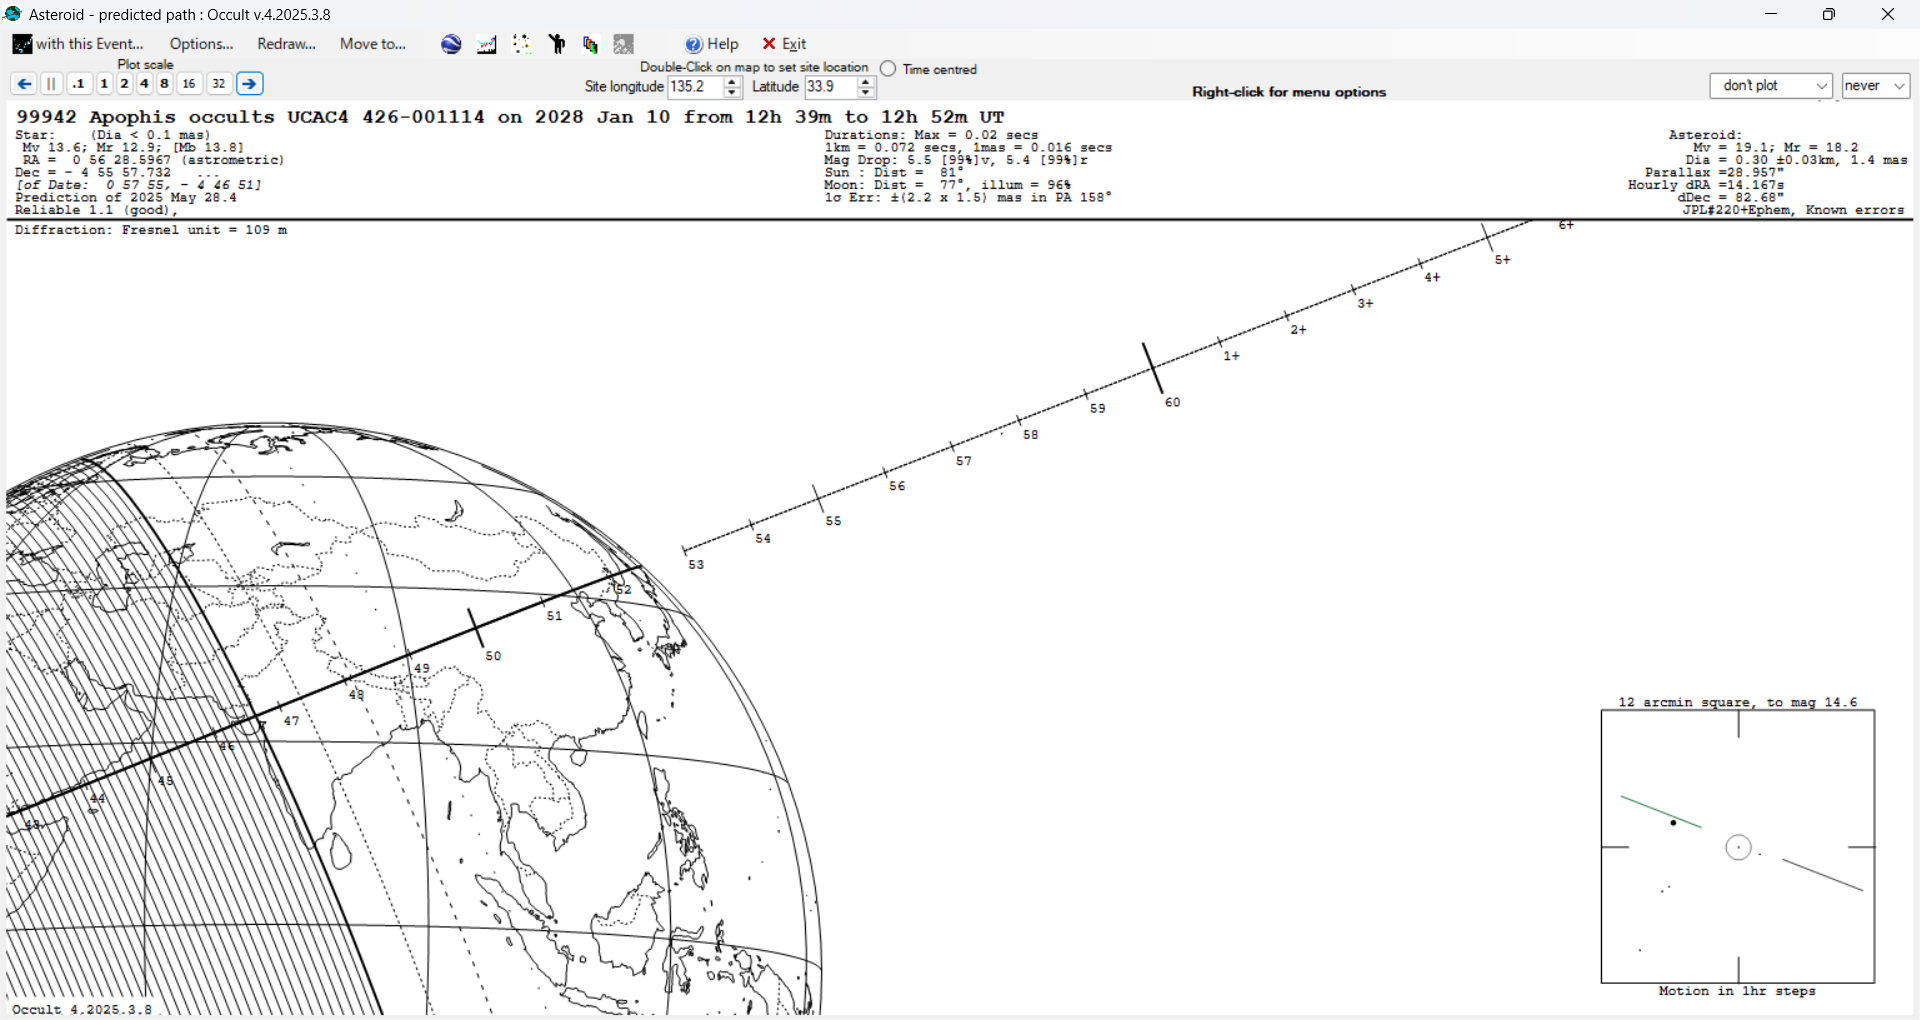Viewport: 1920px width, 1020px height.
Task: Decrease Latitude with down spinner
Action: (866, 93)
